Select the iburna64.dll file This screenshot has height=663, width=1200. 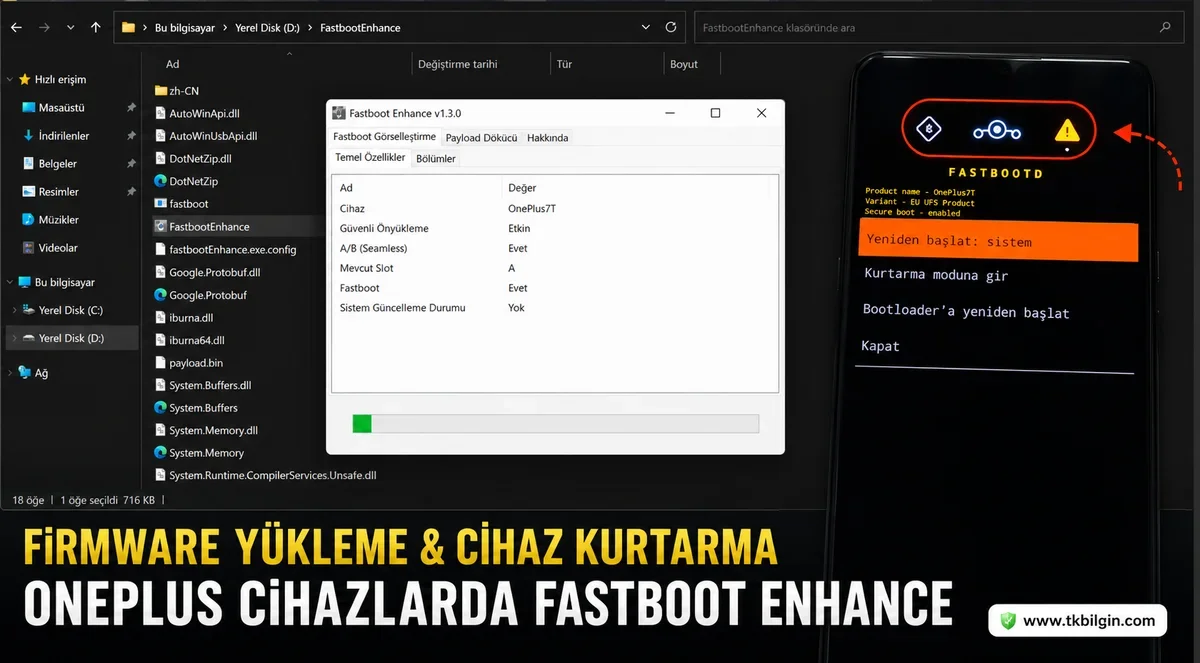pos(189,340)
